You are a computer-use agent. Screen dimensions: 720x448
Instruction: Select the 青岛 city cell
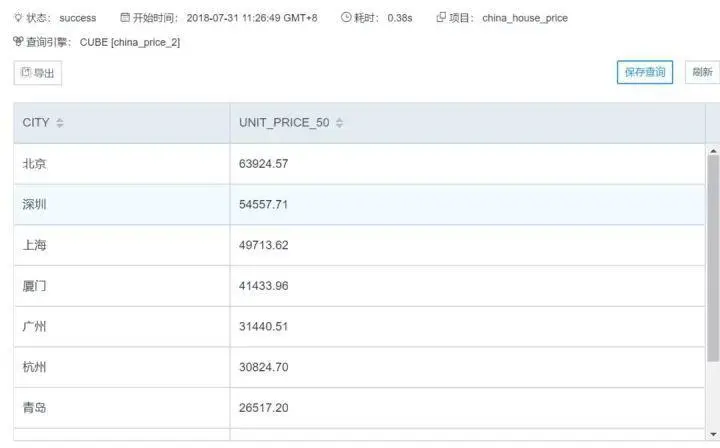tap(122, 408)
